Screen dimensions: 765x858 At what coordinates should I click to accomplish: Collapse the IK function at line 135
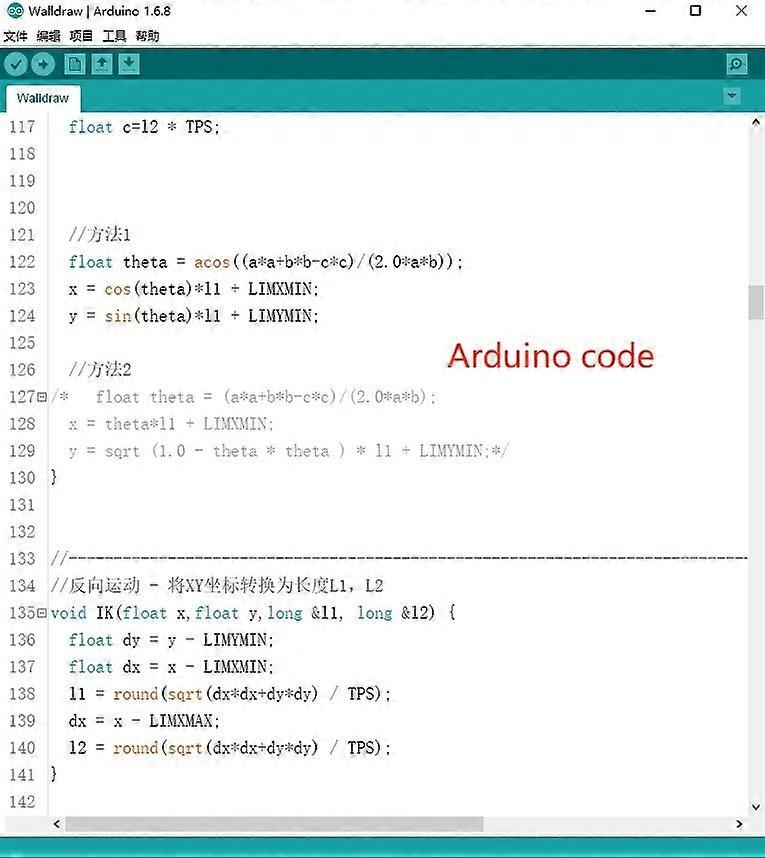pos(41,613)
